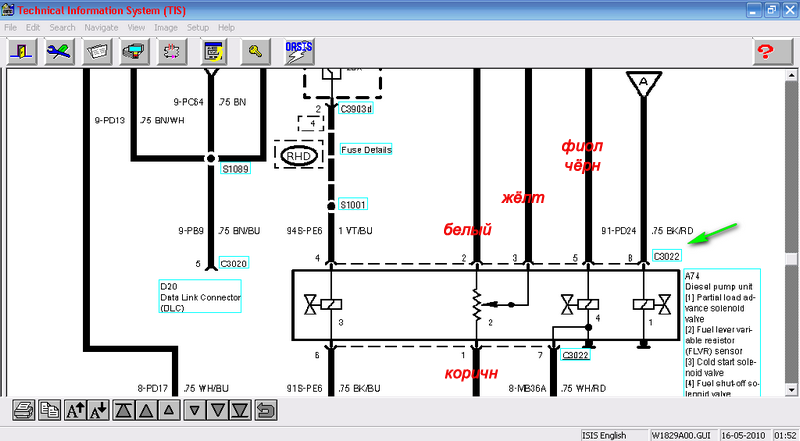Open the wrench and screwdriver tools icon
This screenshot has height=441, width=800.
[59, 51]
